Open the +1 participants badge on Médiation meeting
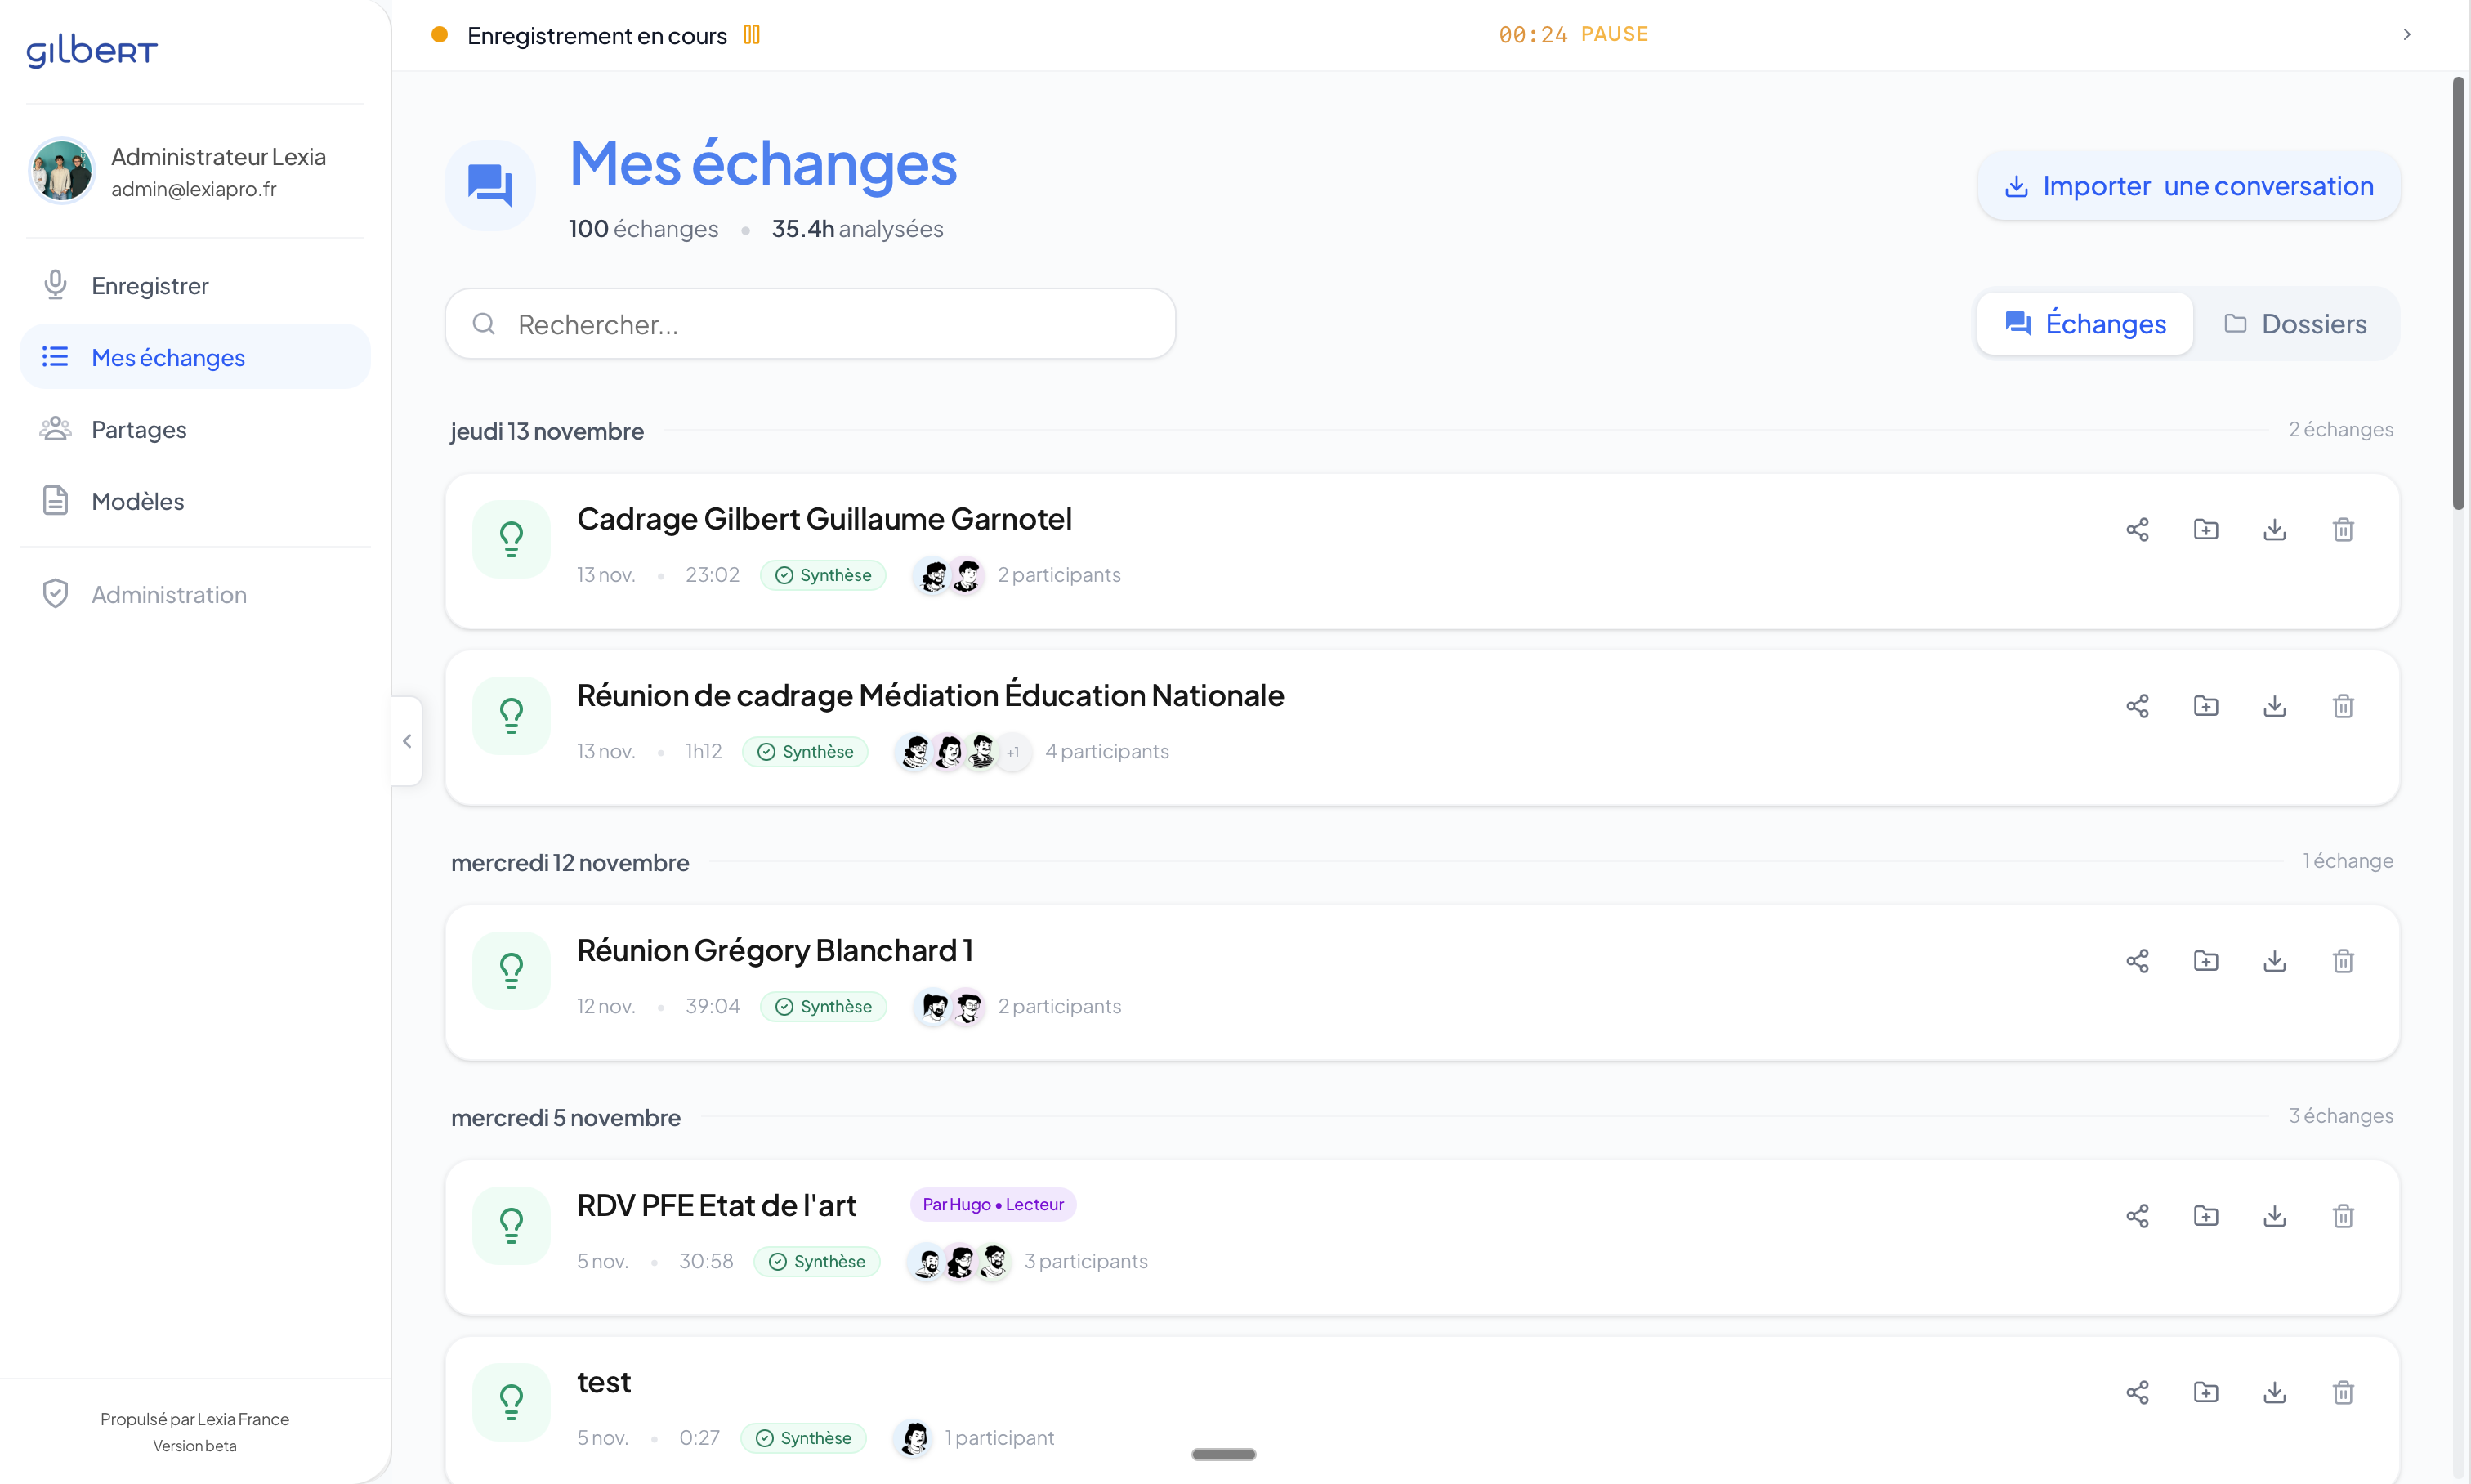The width and height of the screenshot is (2471, 1484). click(x=1013, y=752)
